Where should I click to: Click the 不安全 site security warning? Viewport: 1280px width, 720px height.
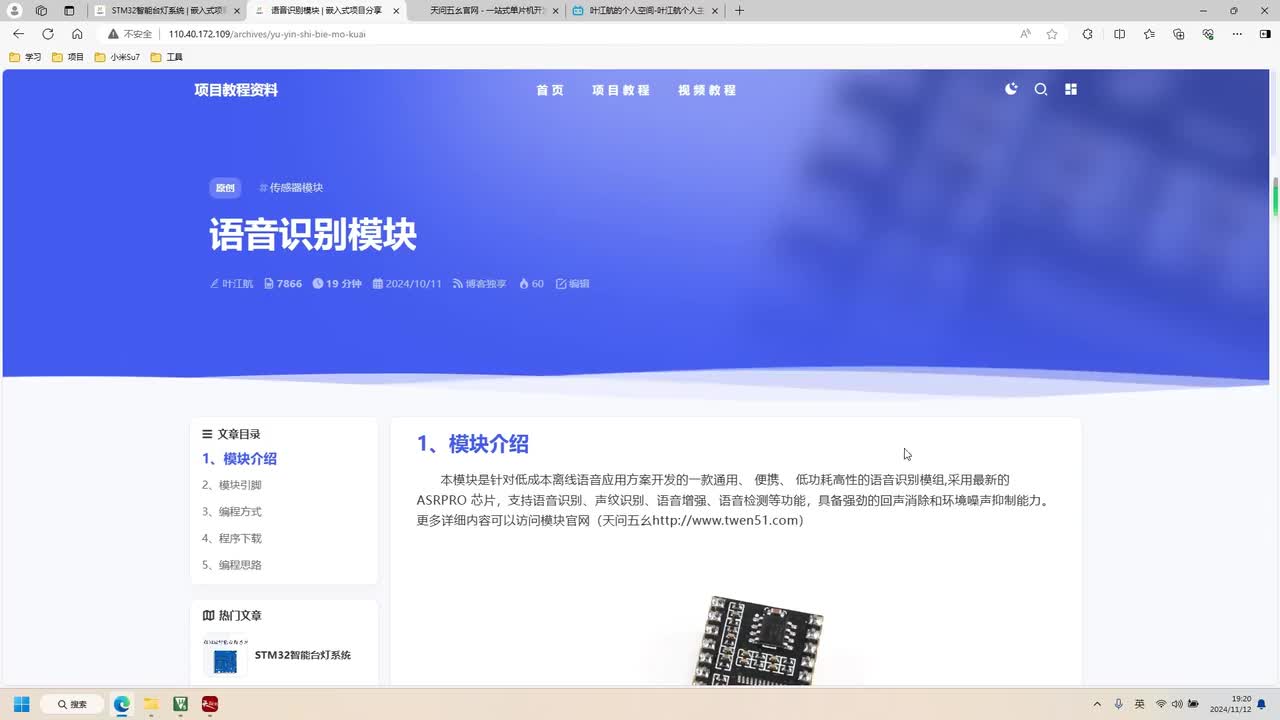pyautogui.click(x=130, y=34)
